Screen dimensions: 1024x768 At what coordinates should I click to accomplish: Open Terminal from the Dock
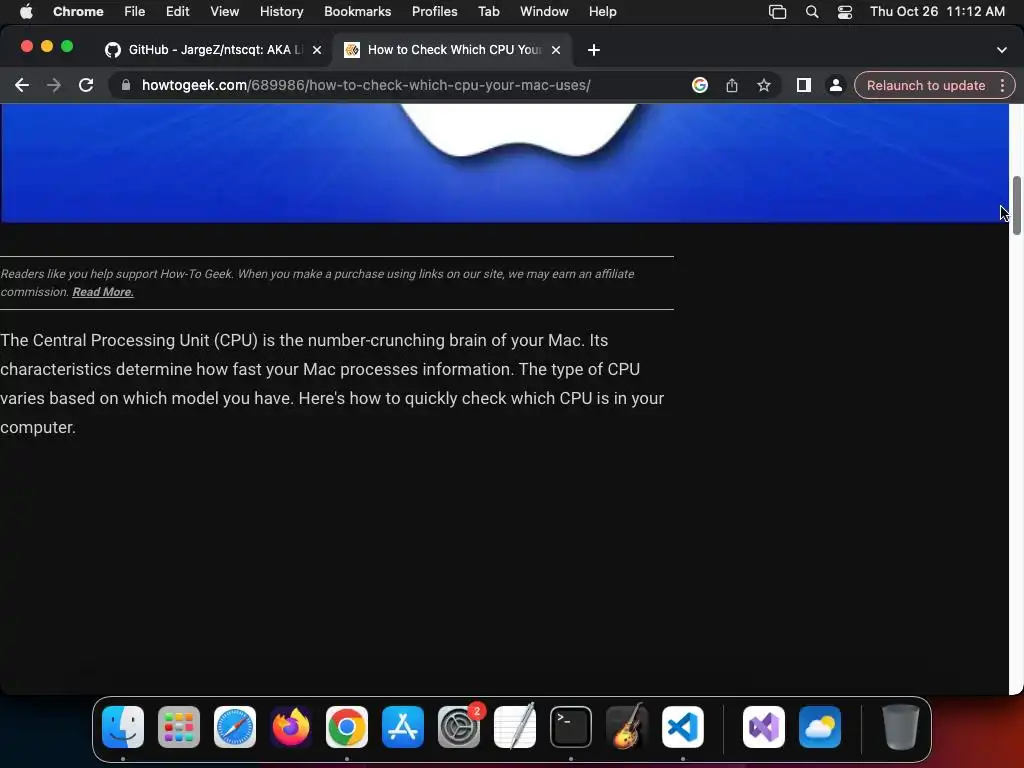tap(571, 727)
